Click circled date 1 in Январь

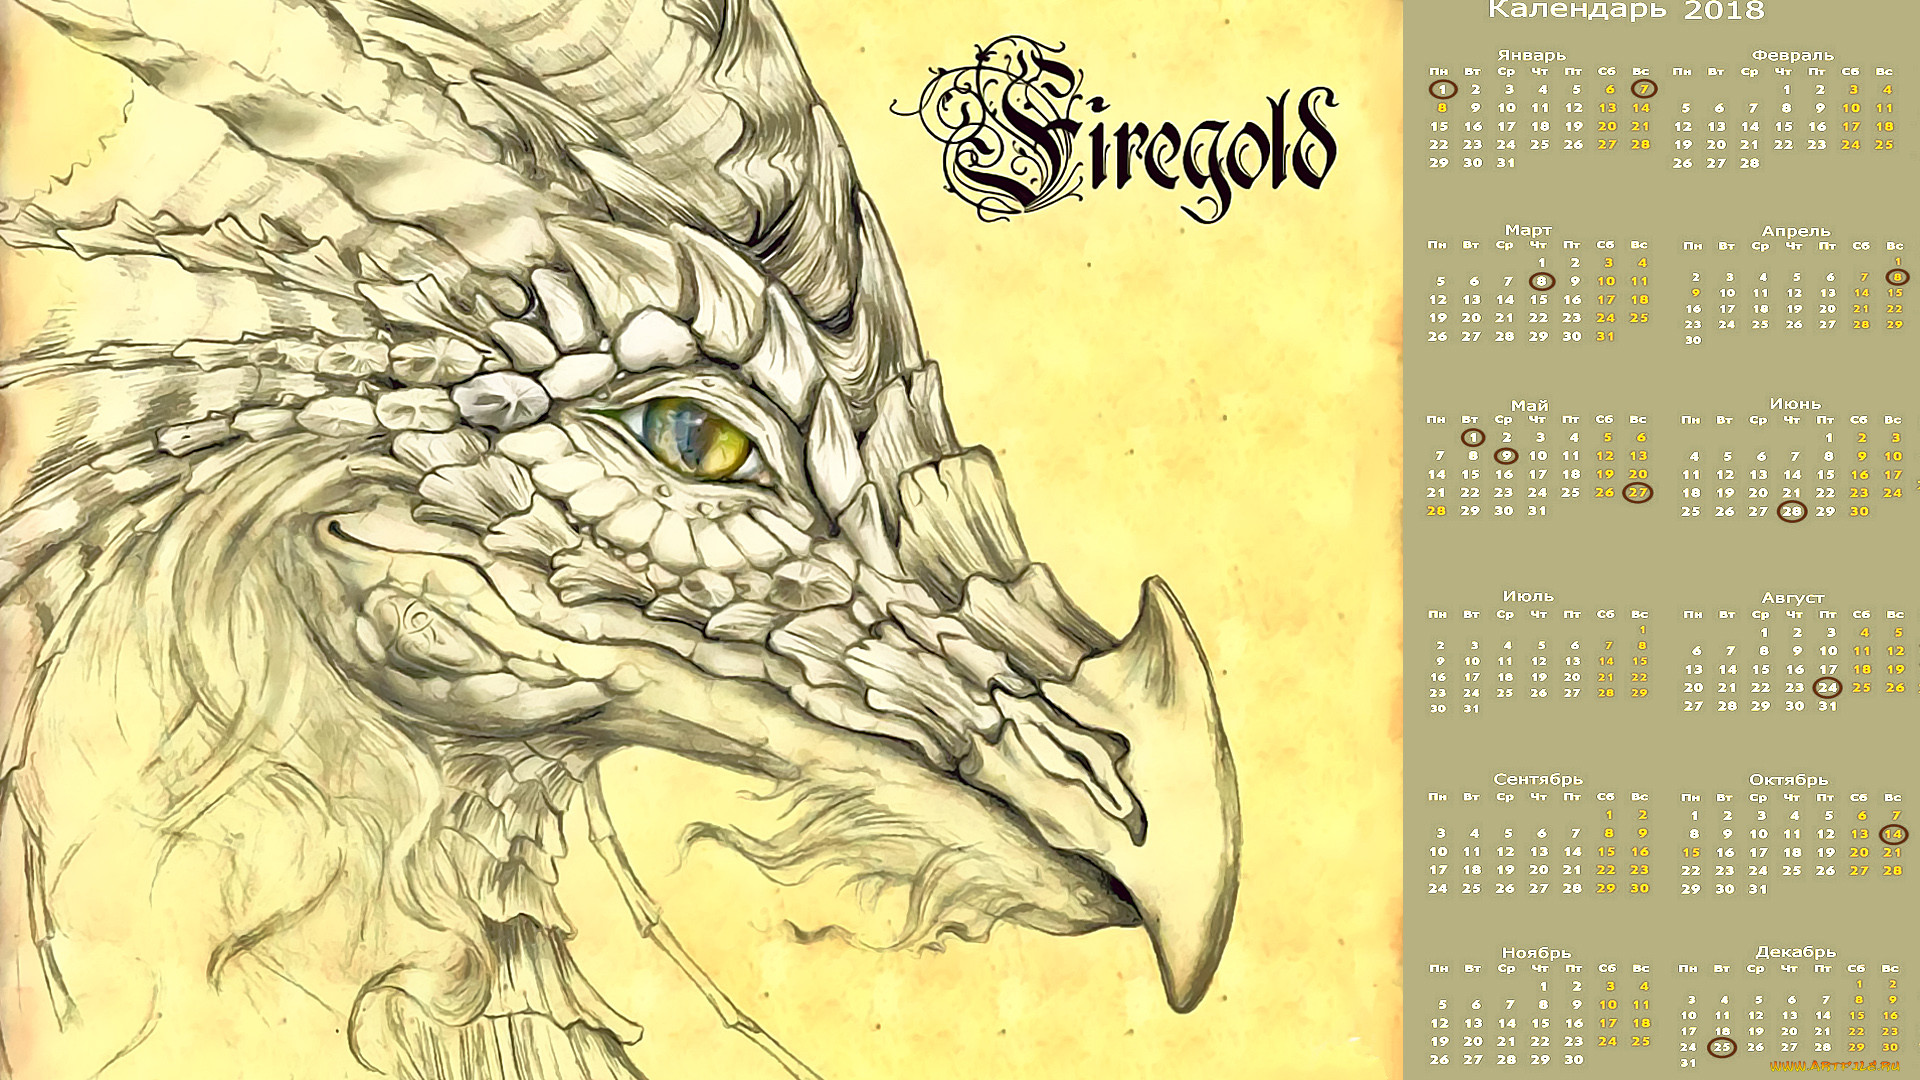1441,89
